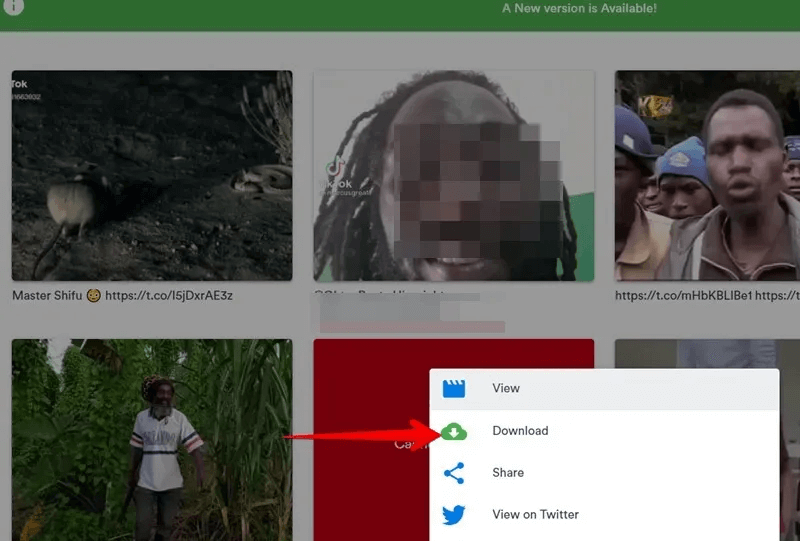Click the blue Share icon
The height and width of the screenshot is (541, 800).
tap(454, 473)
